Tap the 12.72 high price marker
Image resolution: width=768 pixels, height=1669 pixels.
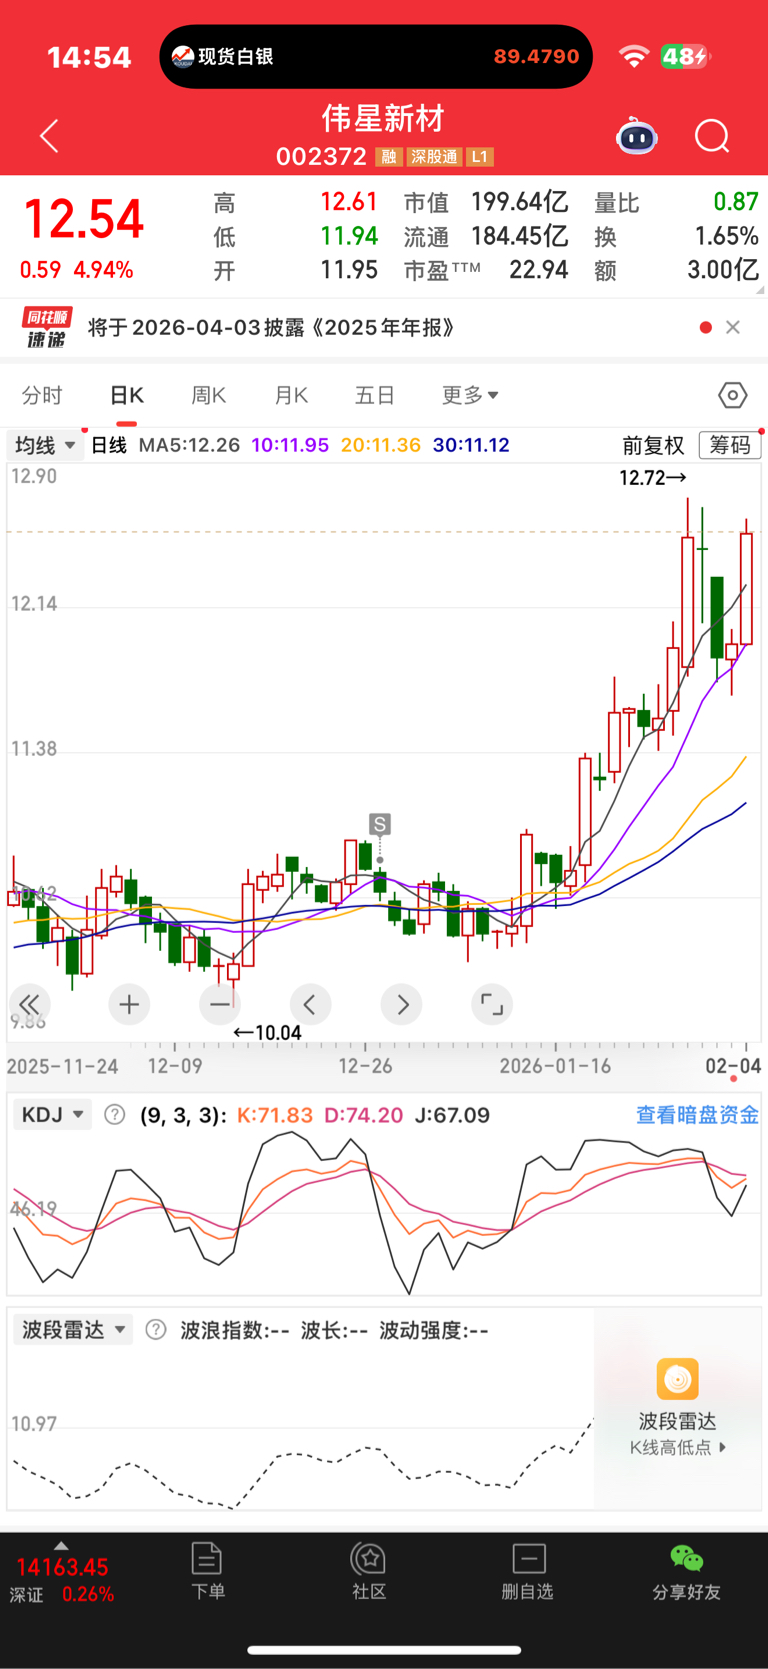(653, 478)
